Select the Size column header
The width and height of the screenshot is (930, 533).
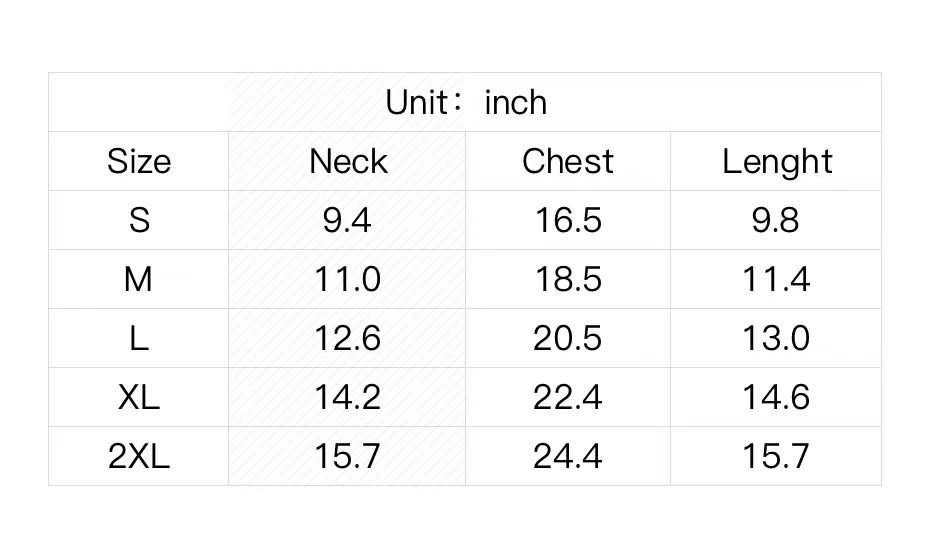(139, 161)
